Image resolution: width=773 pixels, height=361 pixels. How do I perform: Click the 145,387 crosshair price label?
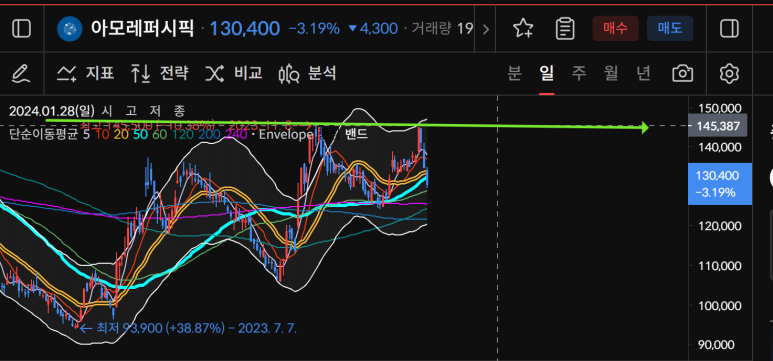718,126
